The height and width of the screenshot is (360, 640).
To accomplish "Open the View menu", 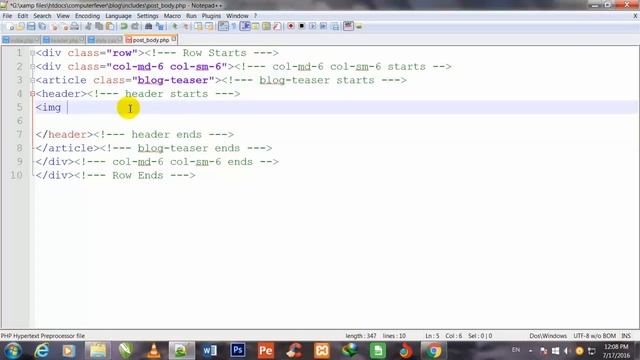I will point(63,16).
